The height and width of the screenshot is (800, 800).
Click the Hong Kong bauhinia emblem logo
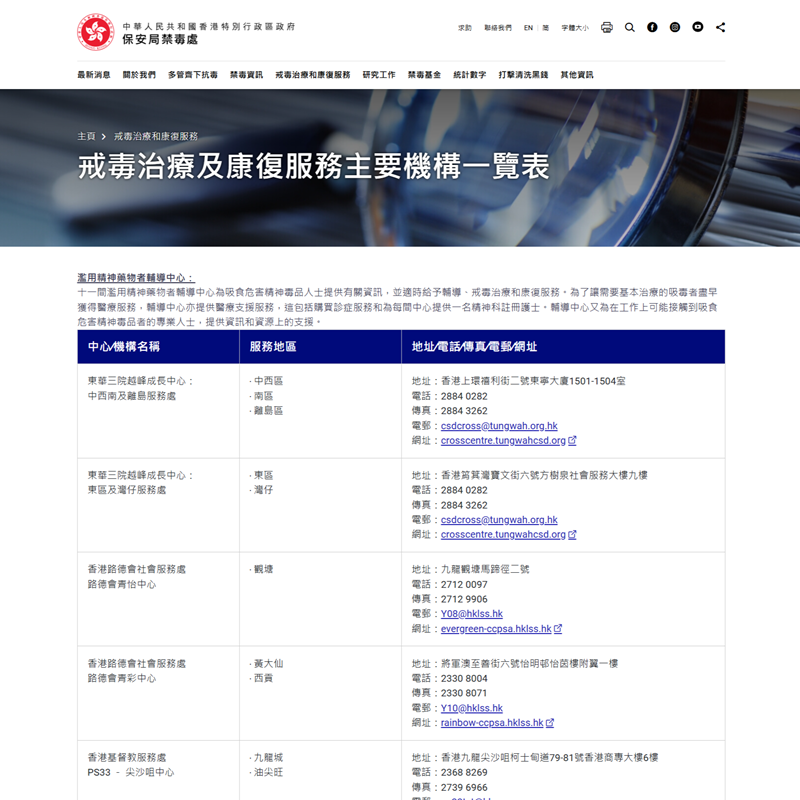pyautogui.click(x=96, y=32)
